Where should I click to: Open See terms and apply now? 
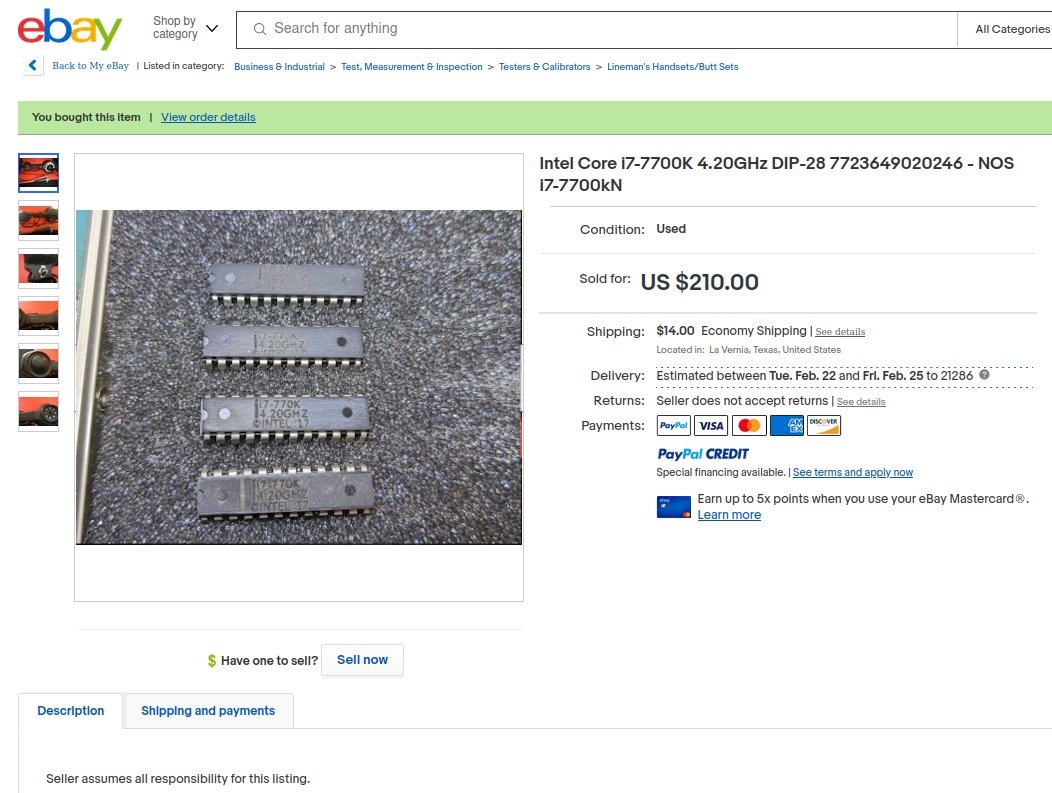pos(852,472)
